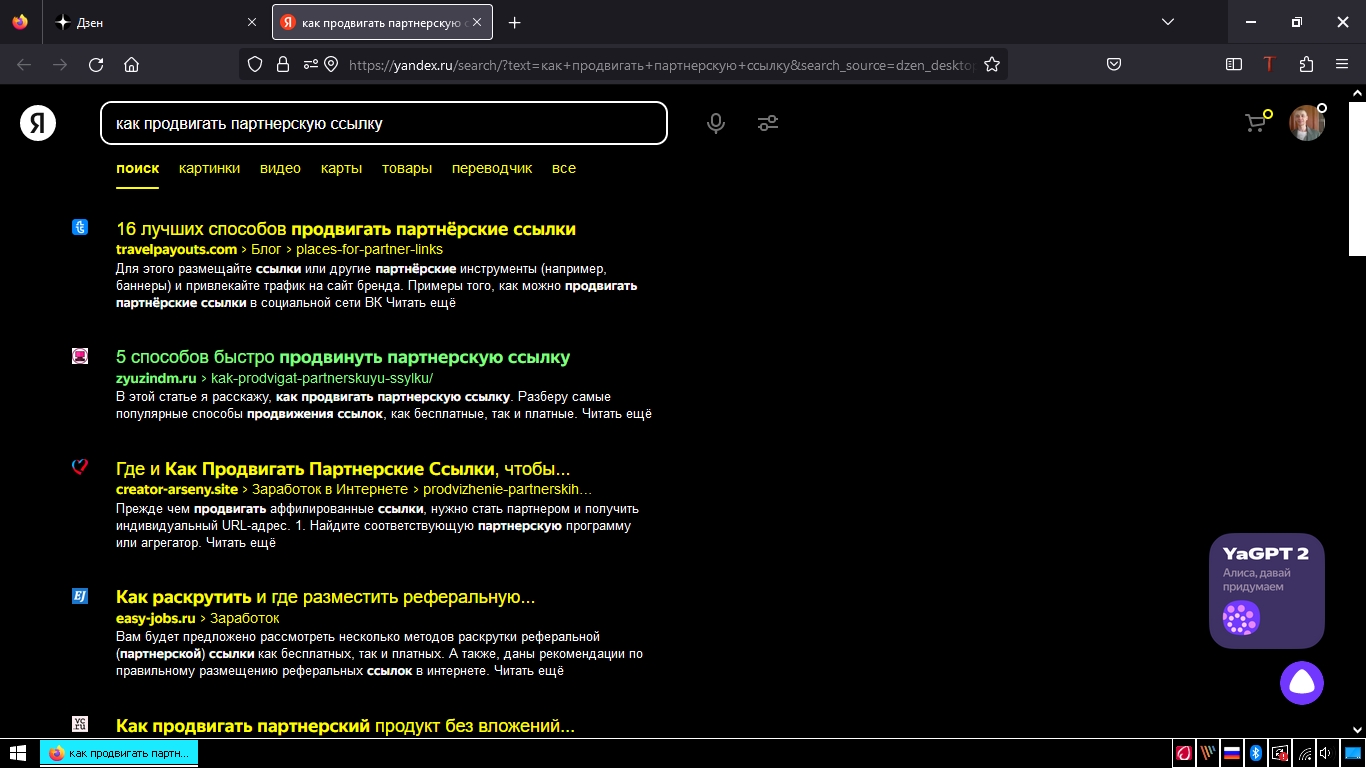The image size is (1366, 768).
Task: Click Читать ещё under the creator-arseny result
Action: coord(241,543)
